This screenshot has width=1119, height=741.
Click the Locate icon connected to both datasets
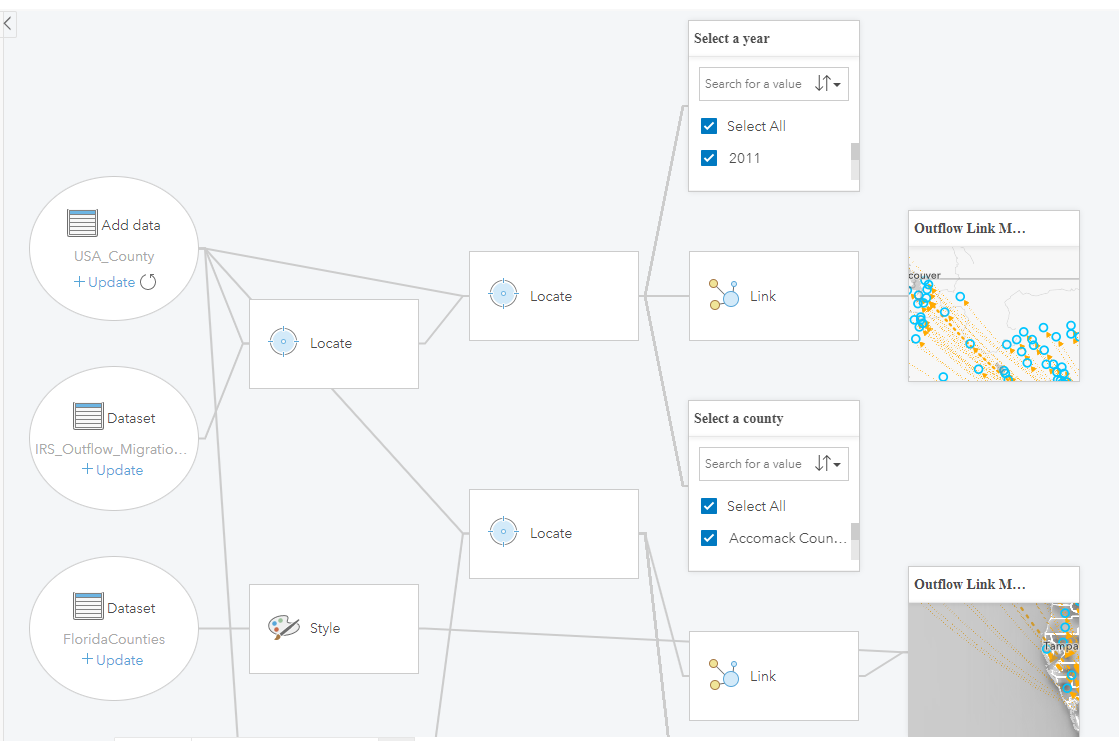click(283, 342)
